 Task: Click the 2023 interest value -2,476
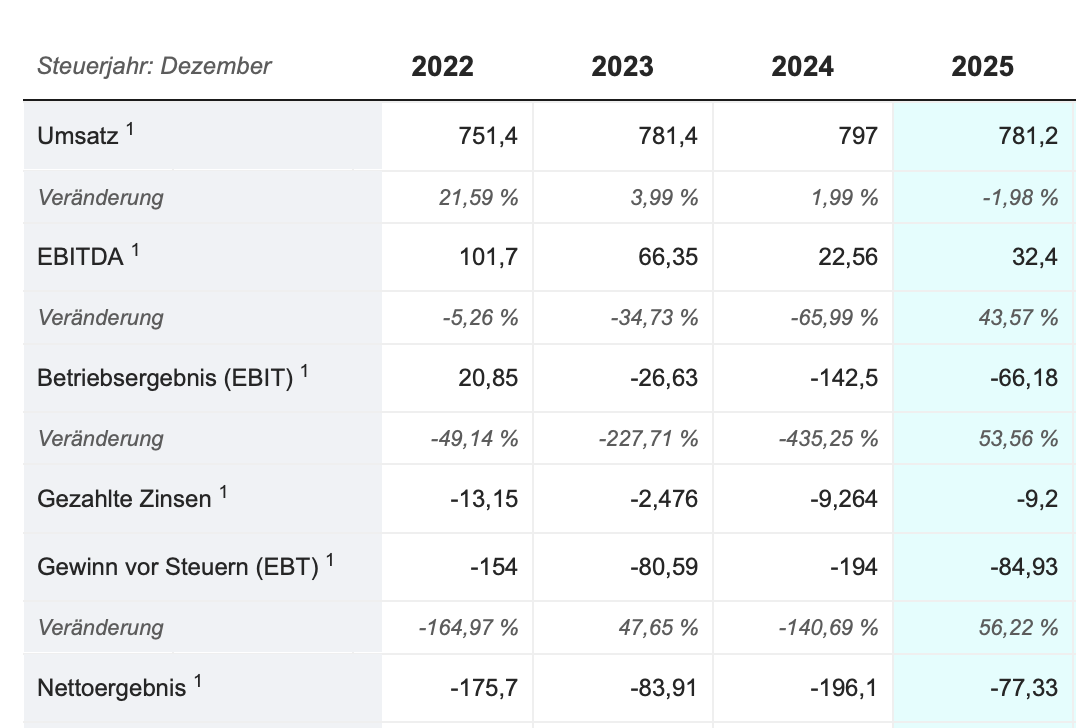click(x=664, y=498)
